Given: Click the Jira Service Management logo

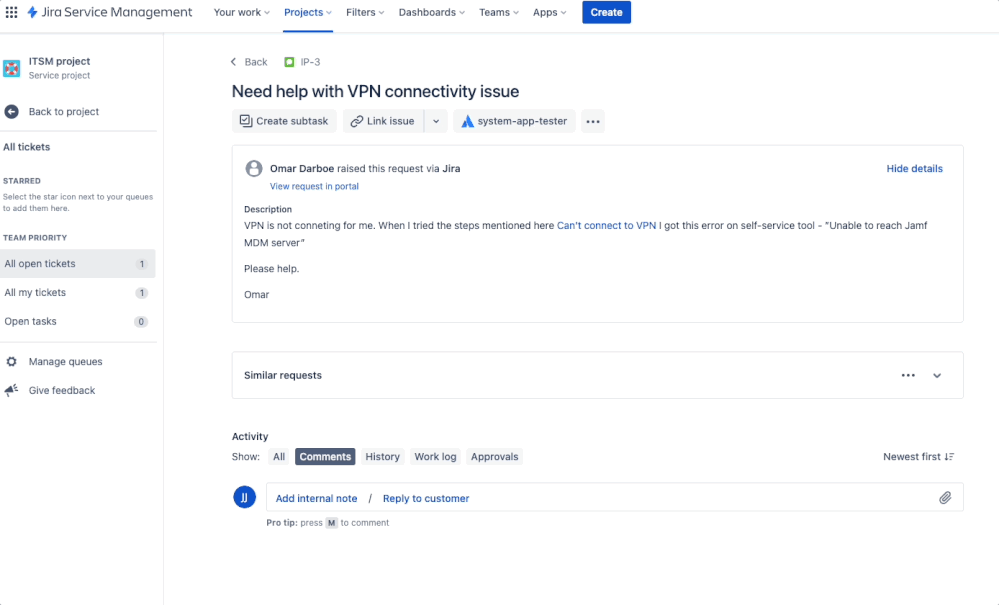Looking at the screenshot, I should (33, 12).
